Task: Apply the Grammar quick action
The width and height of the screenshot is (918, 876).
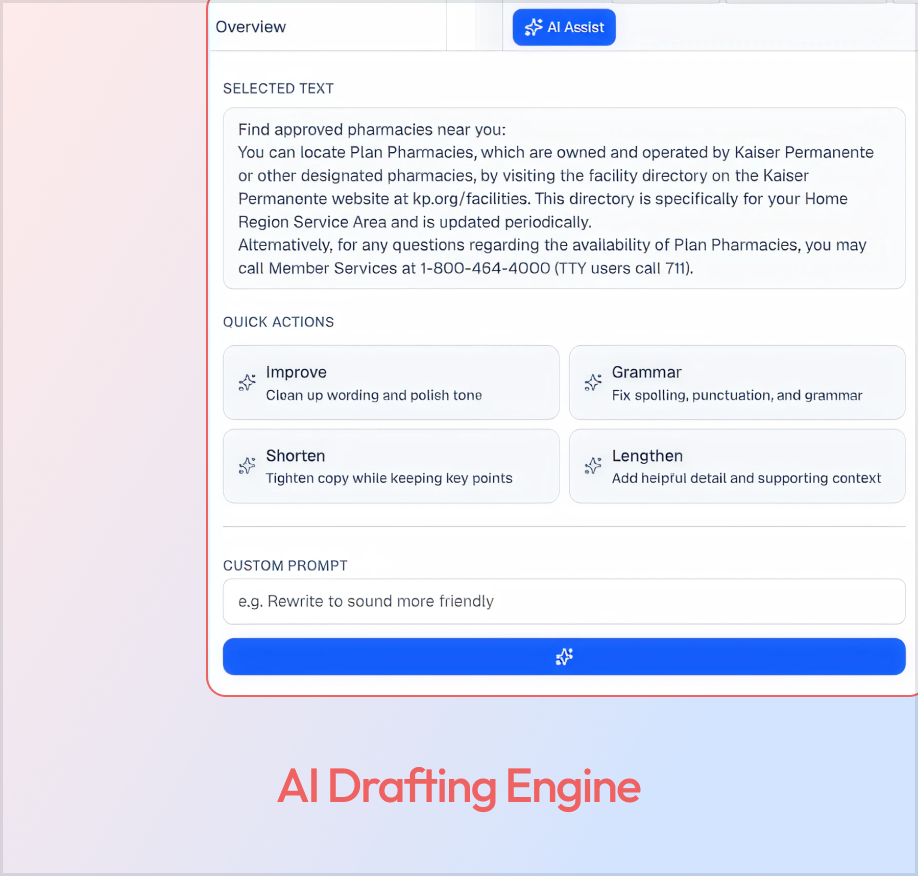Action: [x=737, y=382]
